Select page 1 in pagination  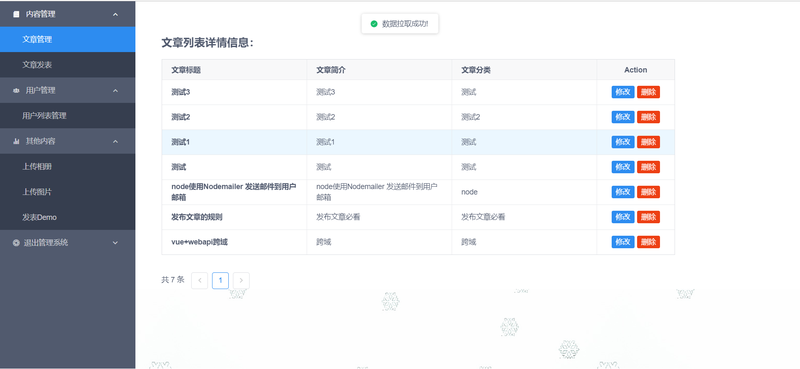pos(220,280)
